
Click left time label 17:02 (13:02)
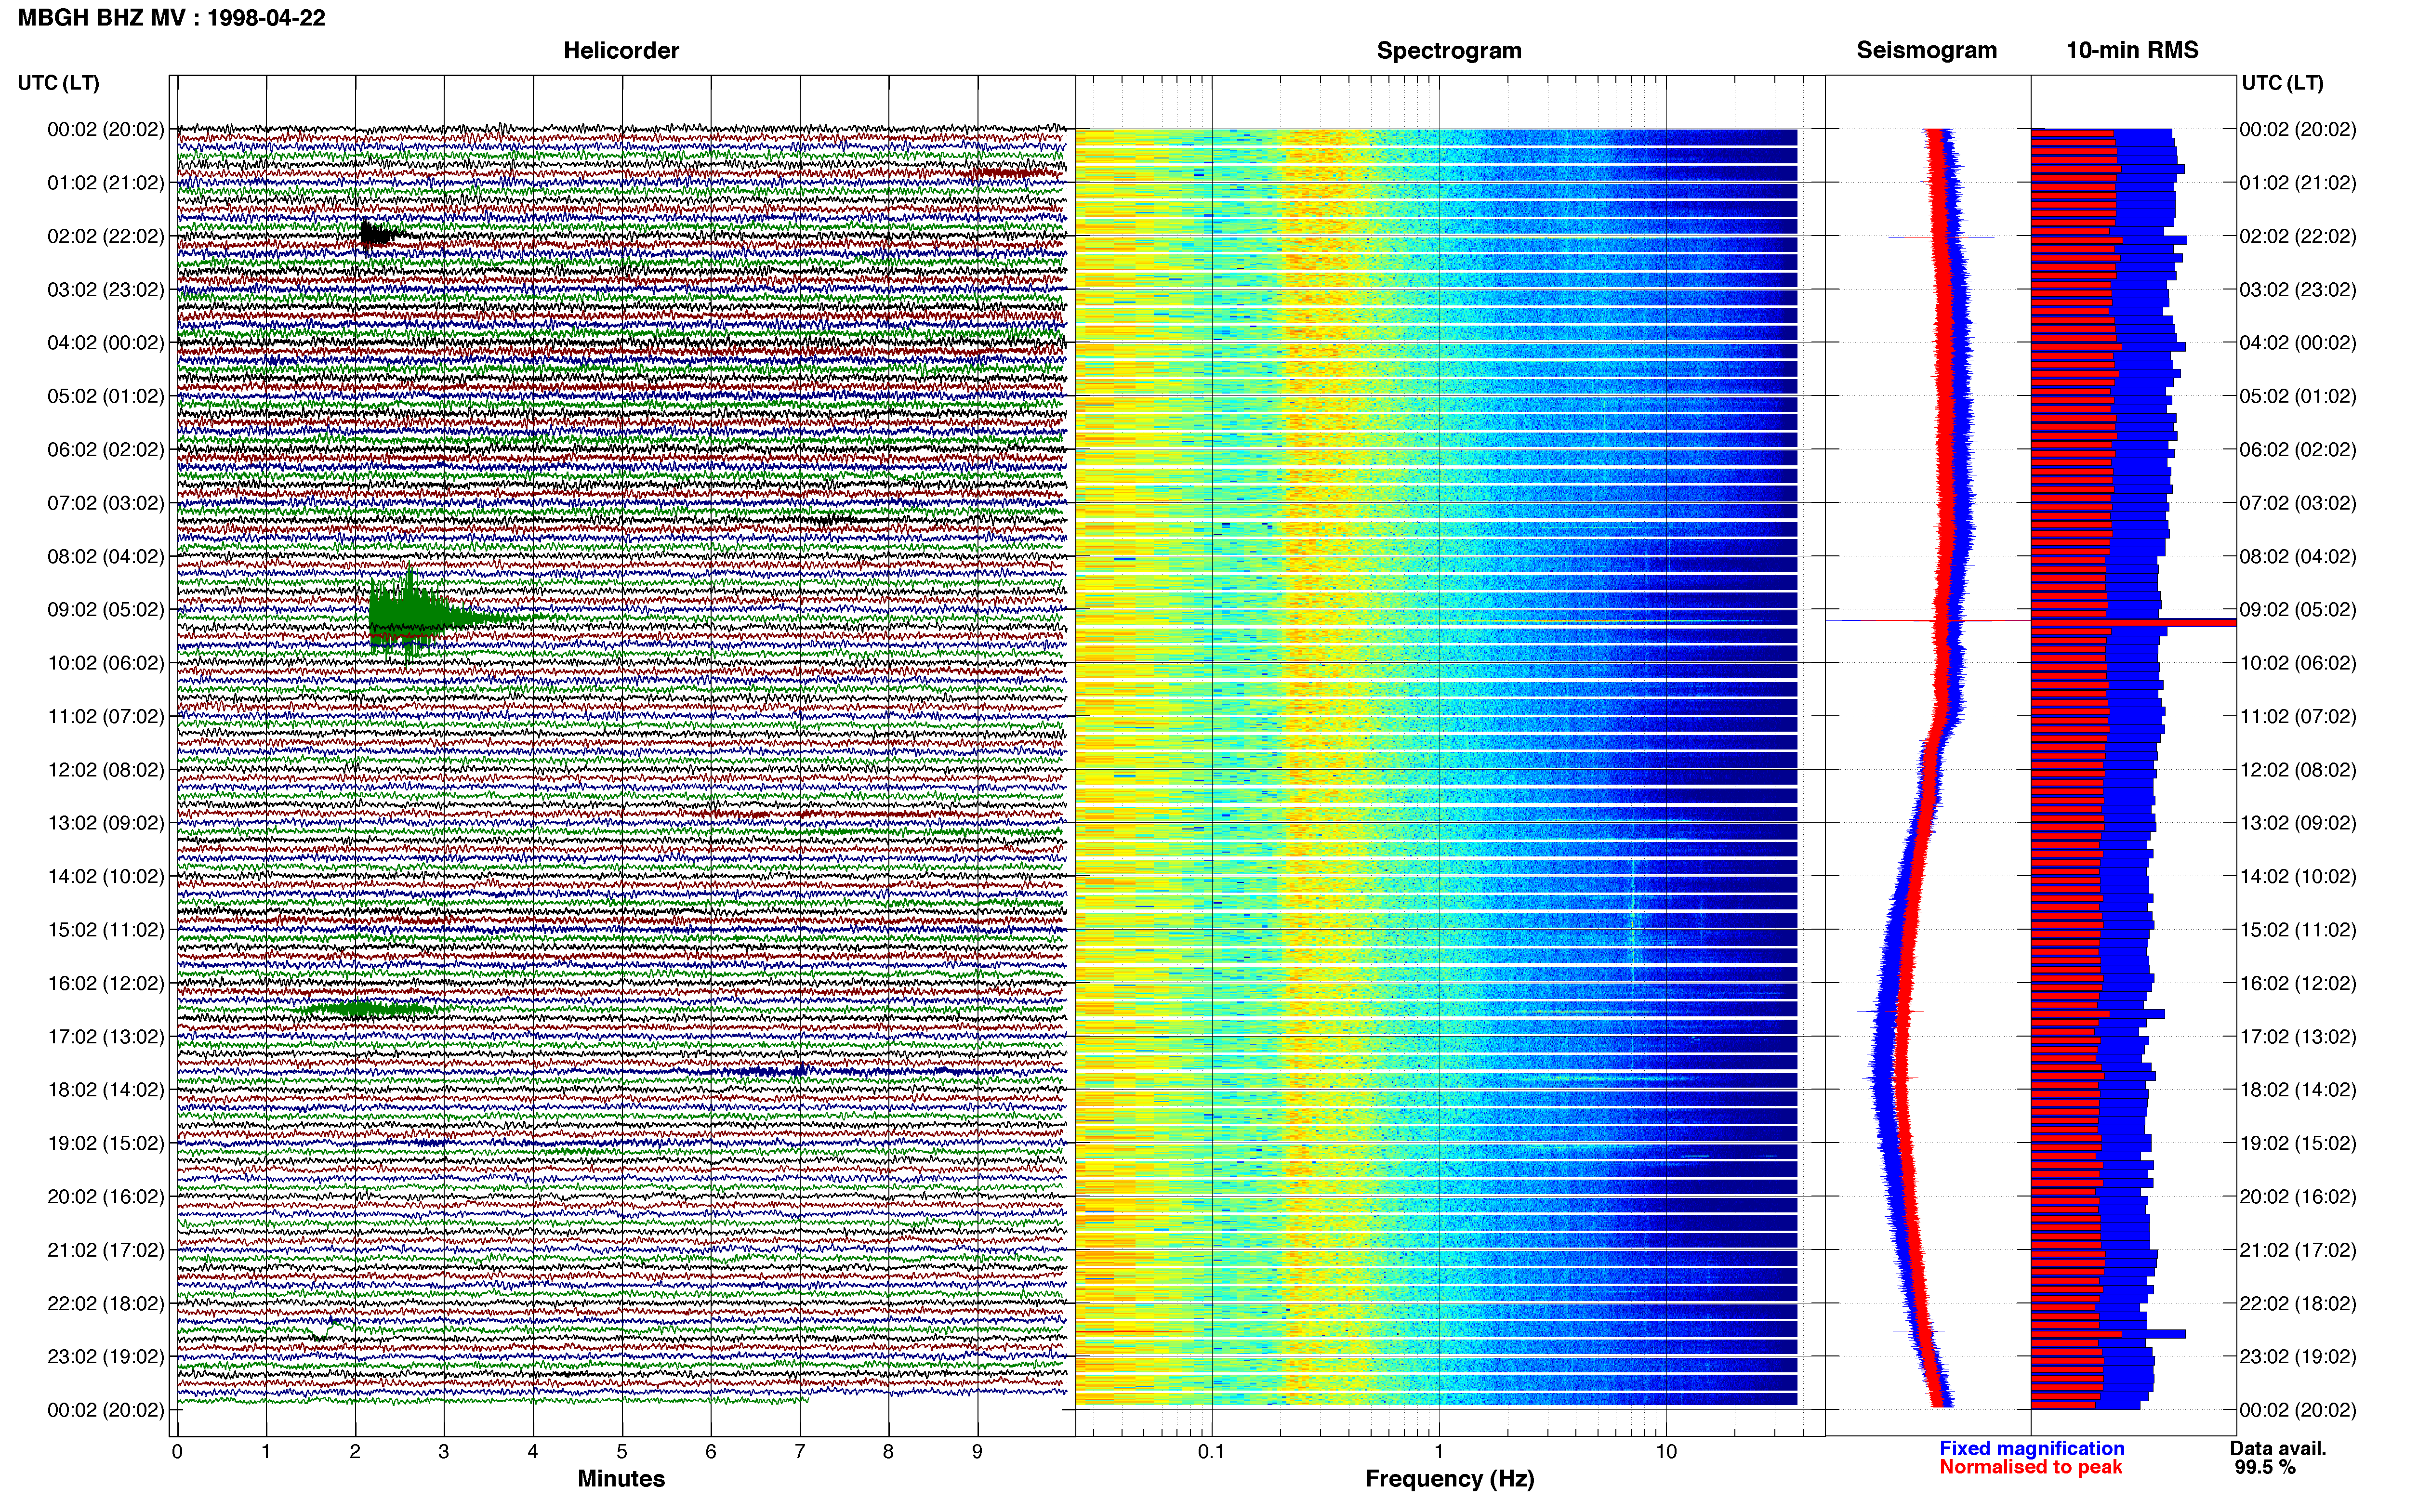pos(106,1037)
